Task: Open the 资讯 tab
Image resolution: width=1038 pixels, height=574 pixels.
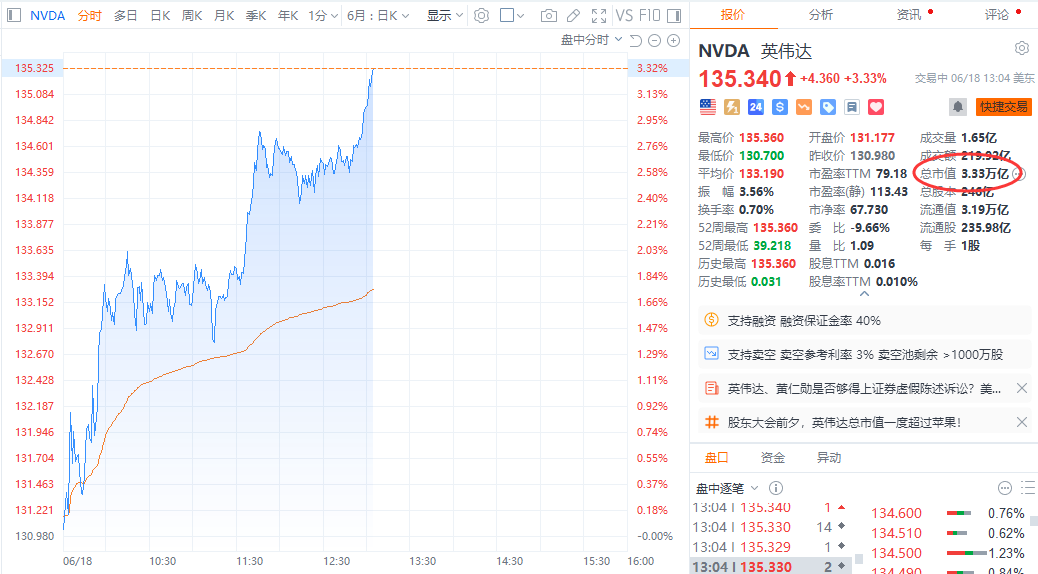Action: point(909,15)
